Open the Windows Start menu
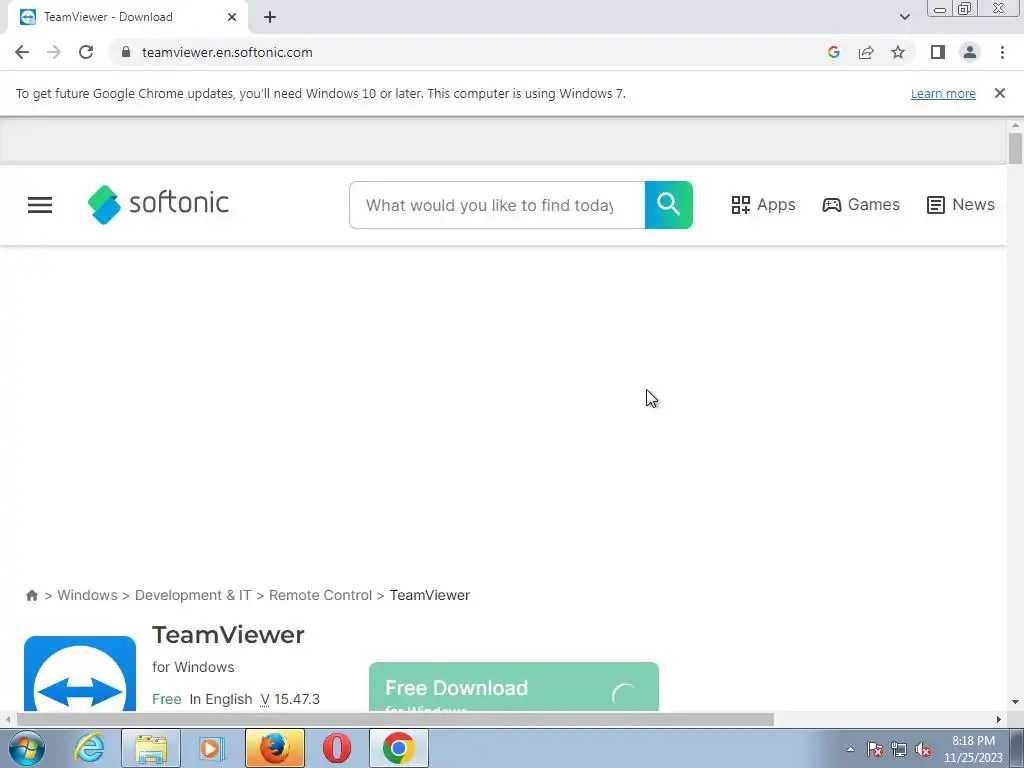The width and height of the screenshot is (1024, 768). click(x=27, y=748)
